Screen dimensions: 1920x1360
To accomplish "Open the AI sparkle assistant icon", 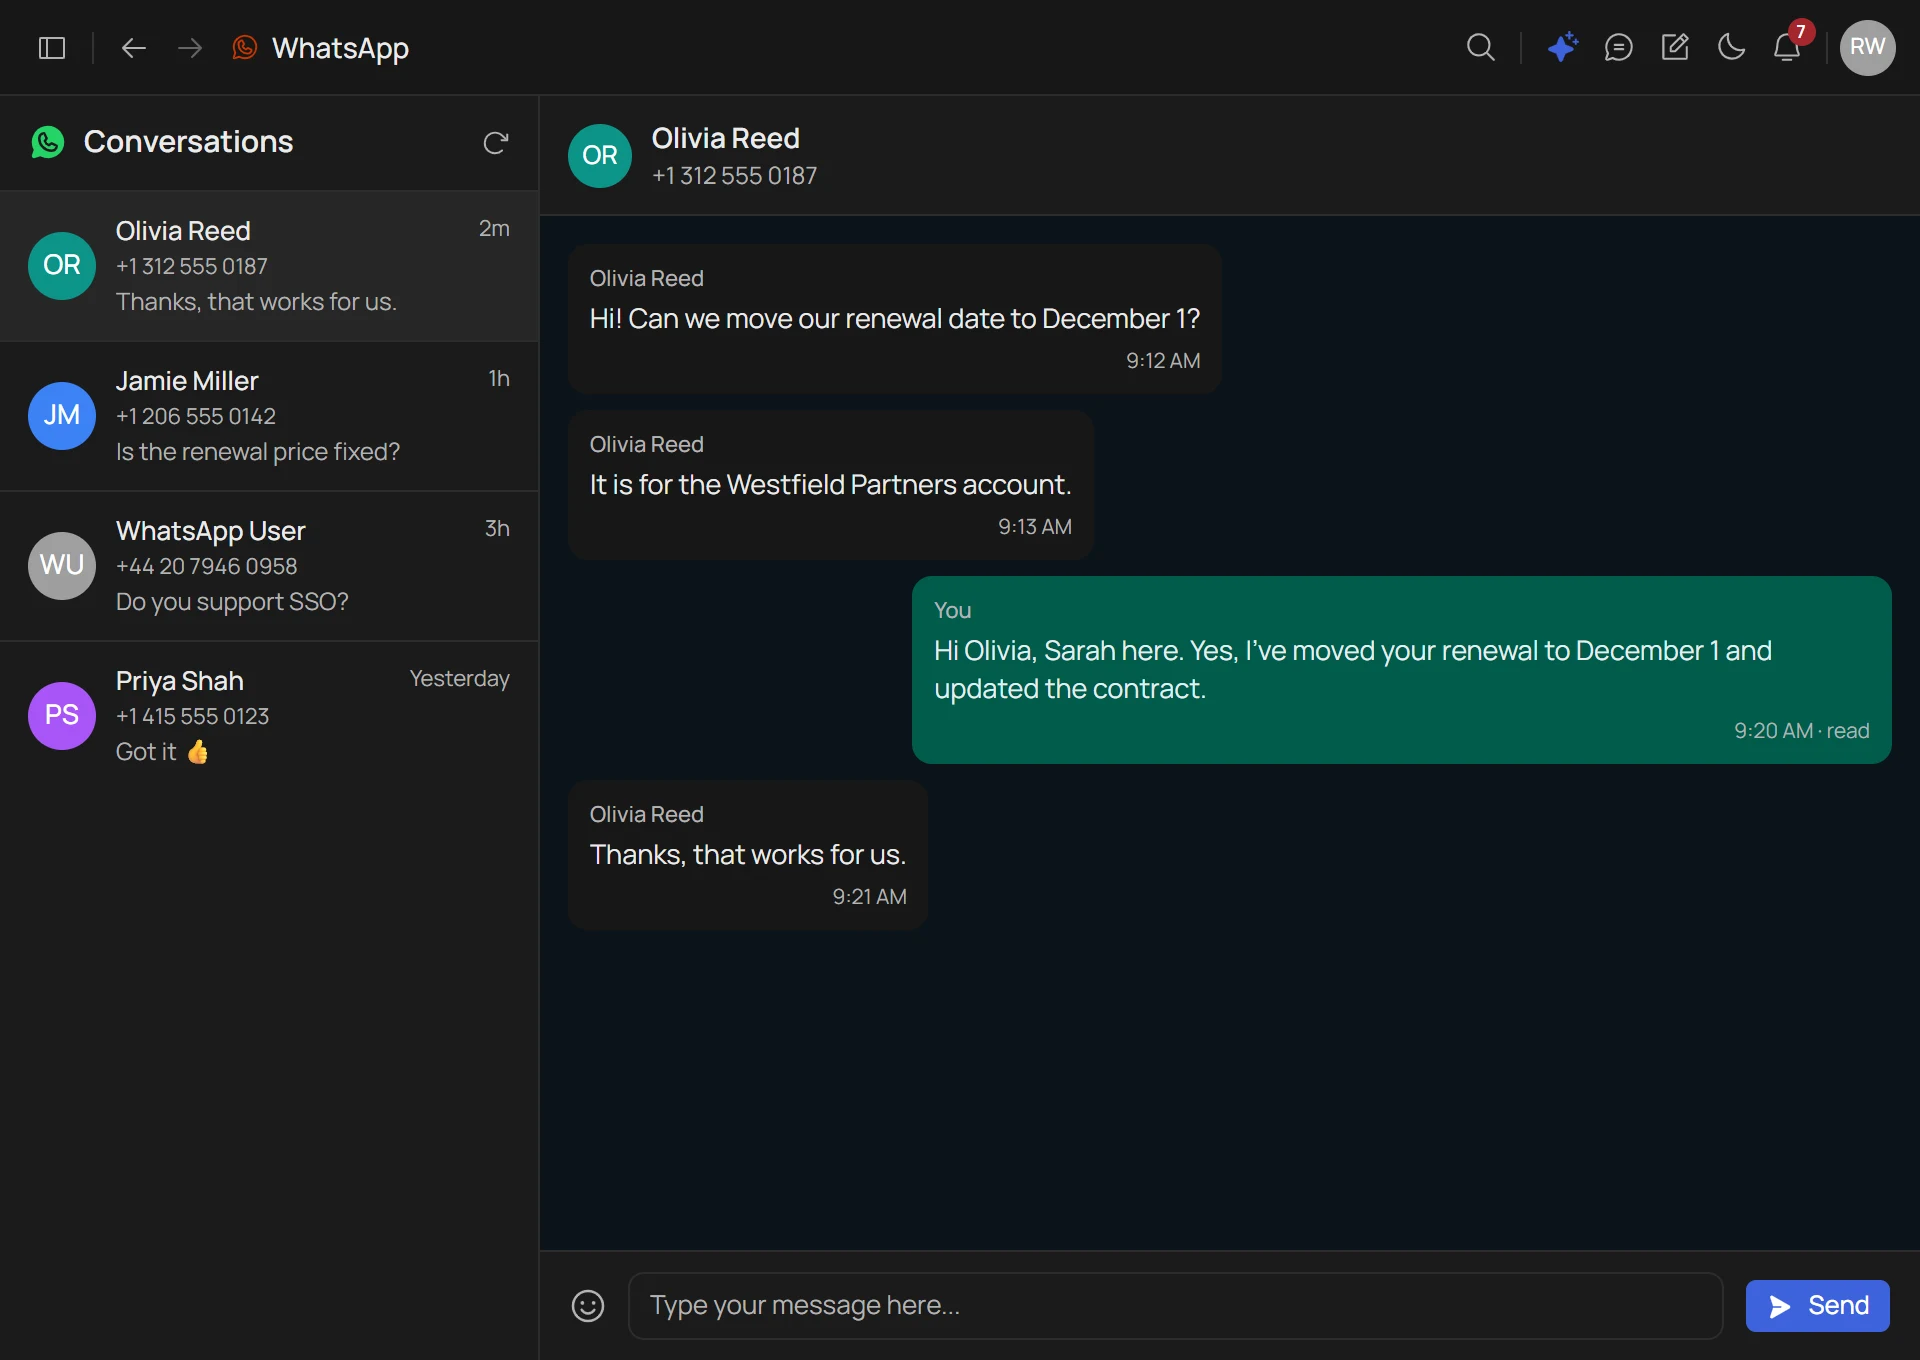I will tap(1562, 48).
